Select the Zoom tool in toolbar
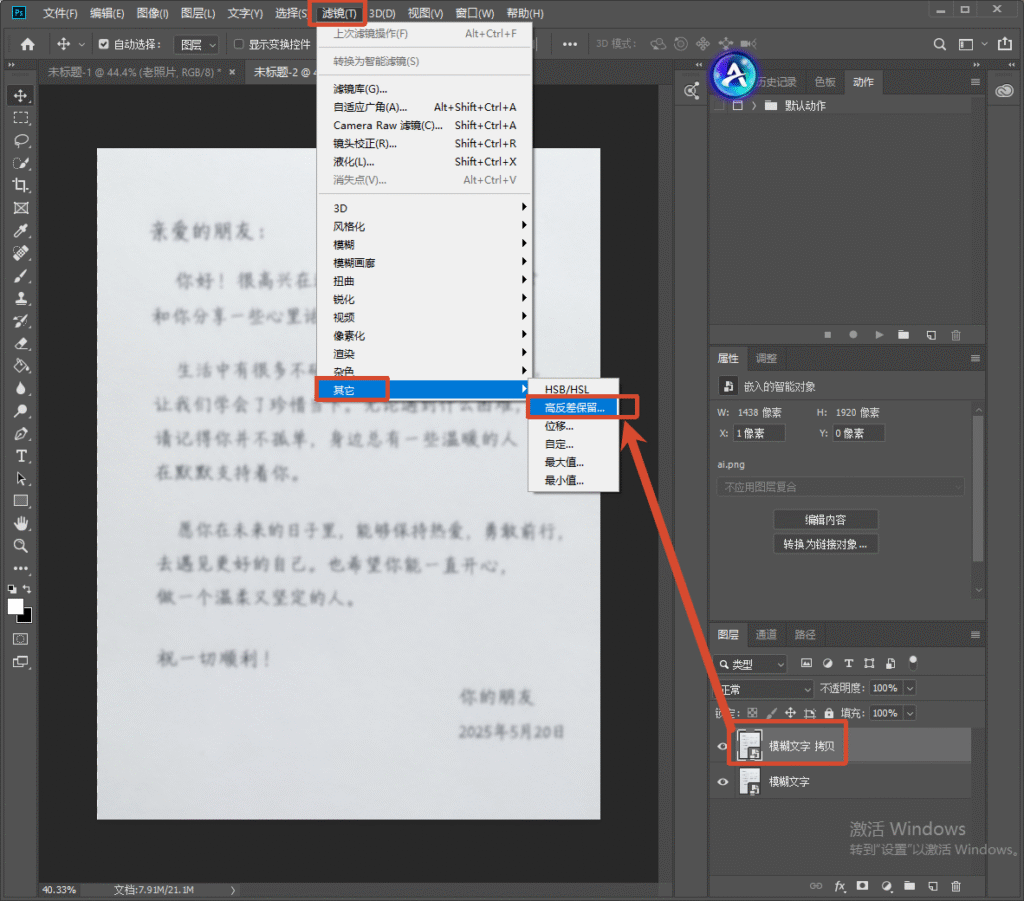This screenshot has width=1024, height=901. [x=21, y=546]
